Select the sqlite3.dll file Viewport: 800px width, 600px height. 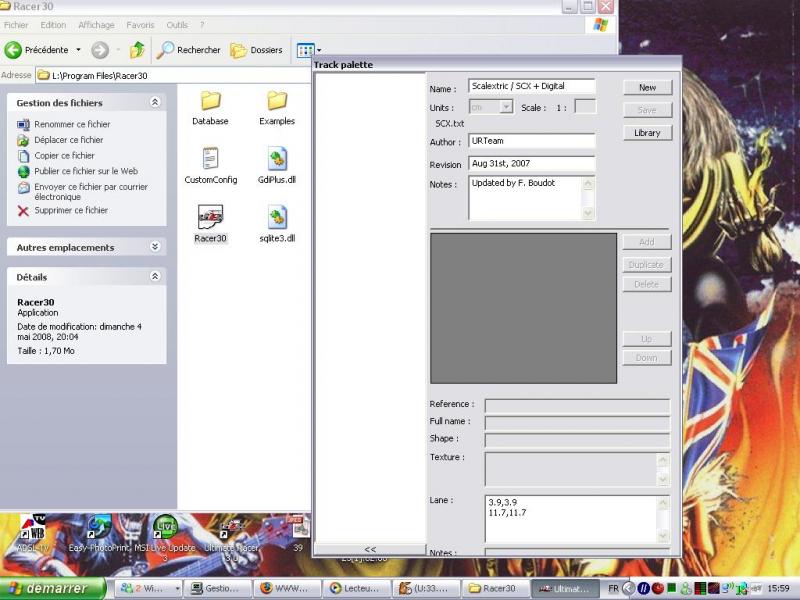pos(277,217)
